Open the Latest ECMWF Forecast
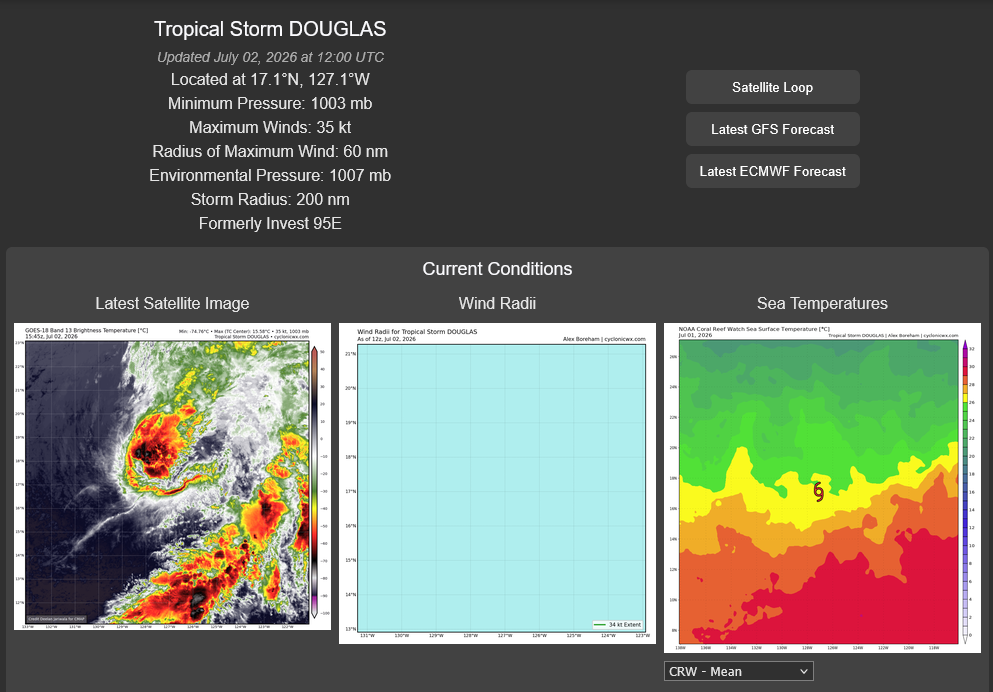 coord(773,171)
